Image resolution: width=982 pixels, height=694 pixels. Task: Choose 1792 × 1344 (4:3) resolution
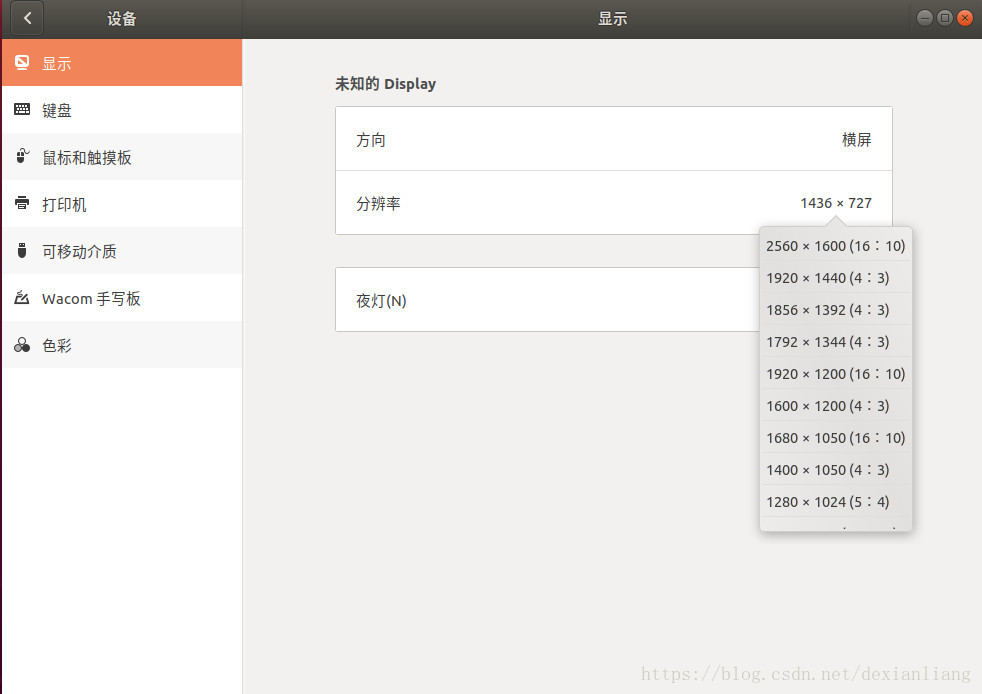(835, 341)
